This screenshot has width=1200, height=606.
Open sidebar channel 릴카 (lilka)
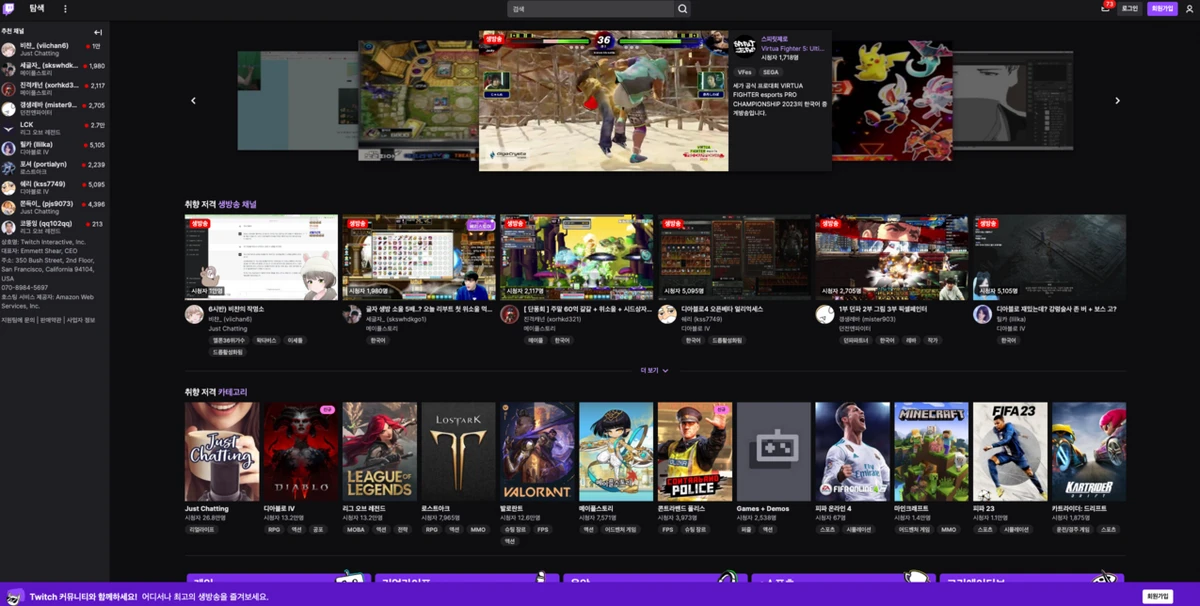click(53, 148)
